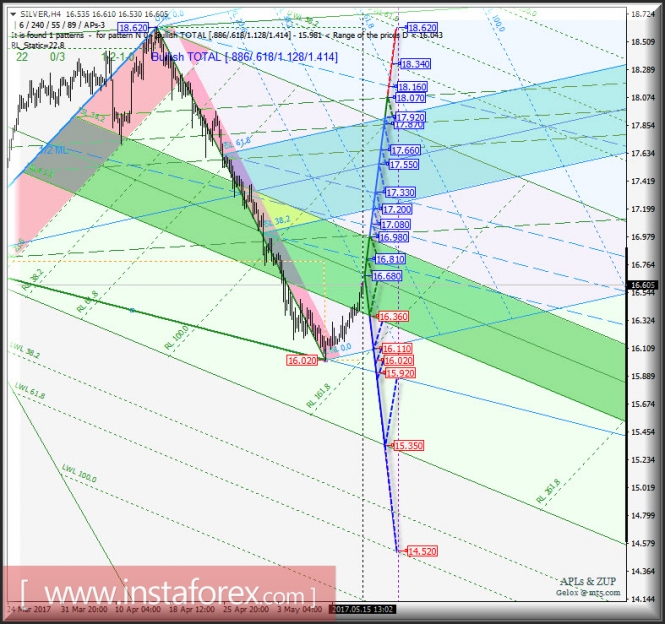
Task: Click the 18.724 price on the scale
Action: point(642,15)
